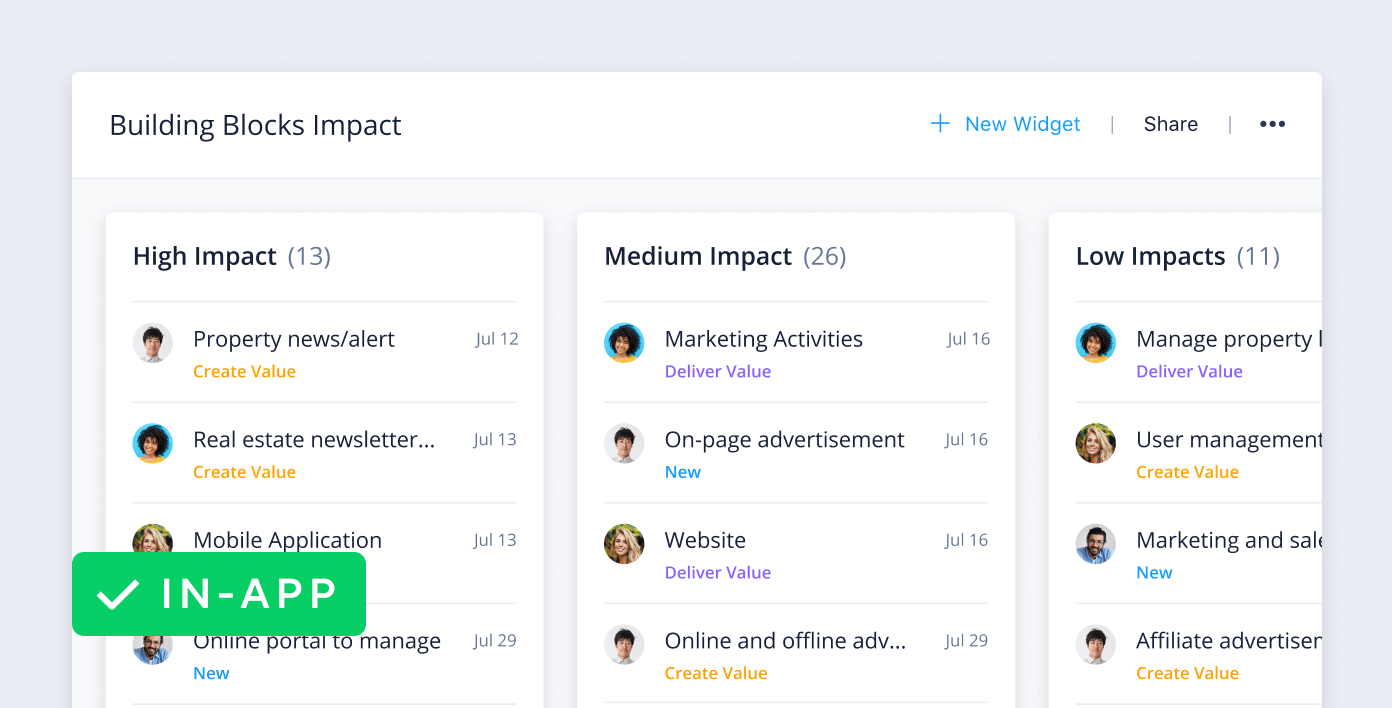Click Create Value tag under Property news/alert

tap(244, 372)
